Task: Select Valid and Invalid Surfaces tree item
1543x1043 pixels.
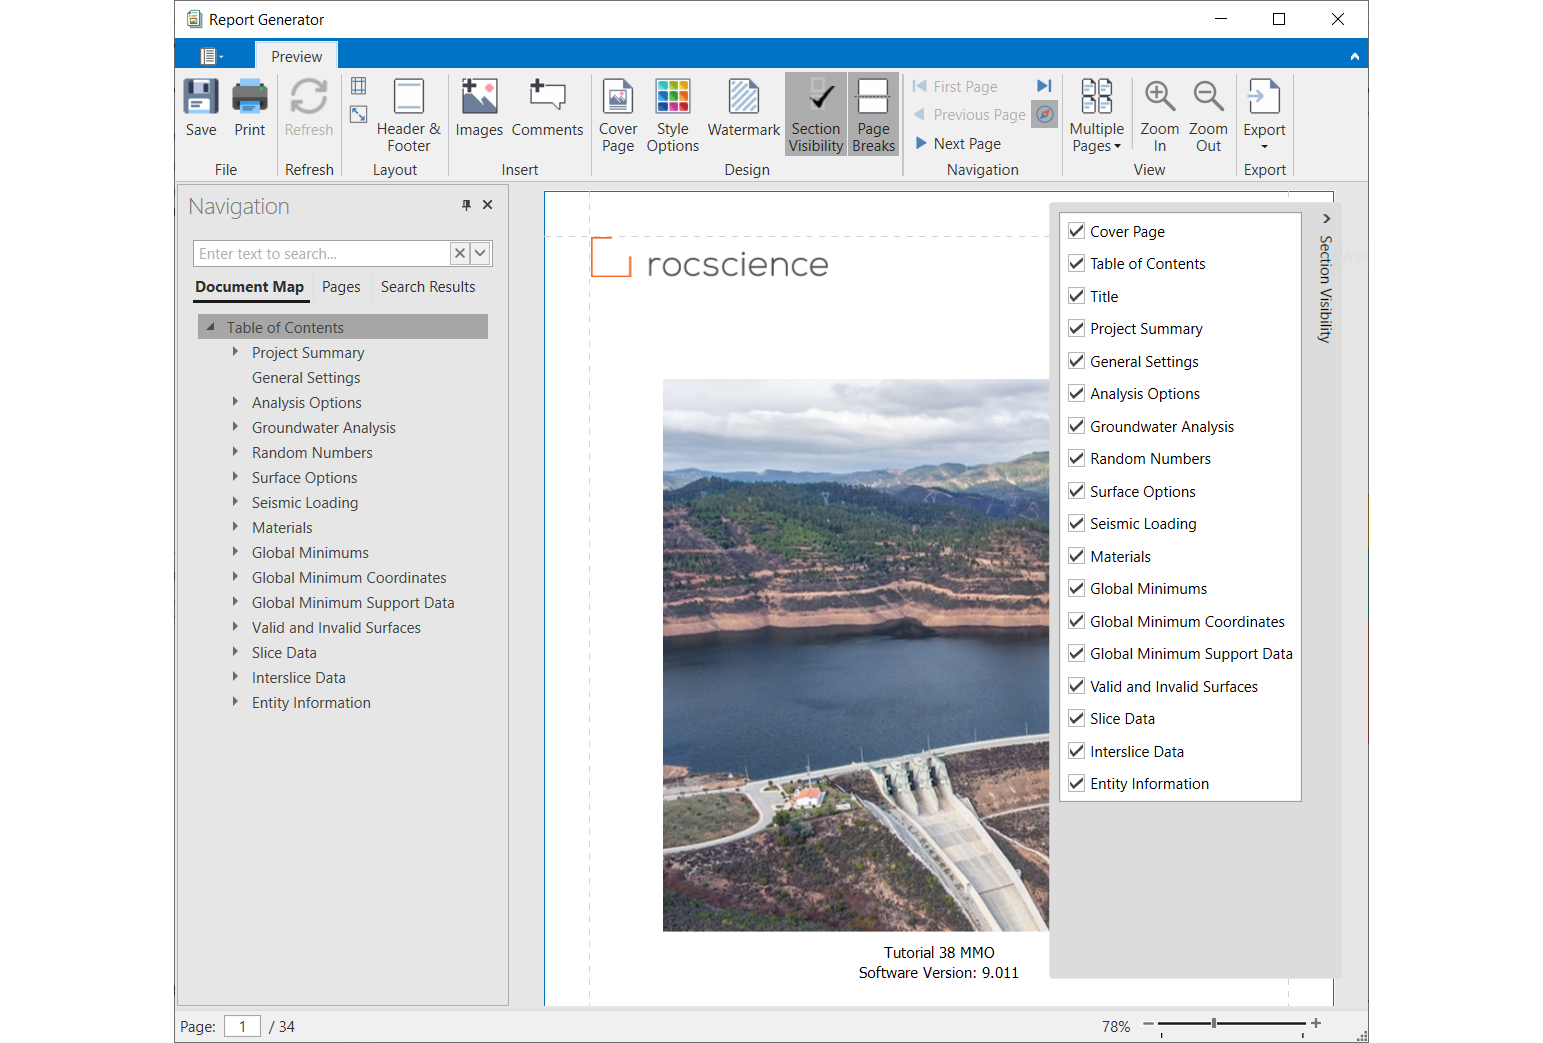Action: 336,627
